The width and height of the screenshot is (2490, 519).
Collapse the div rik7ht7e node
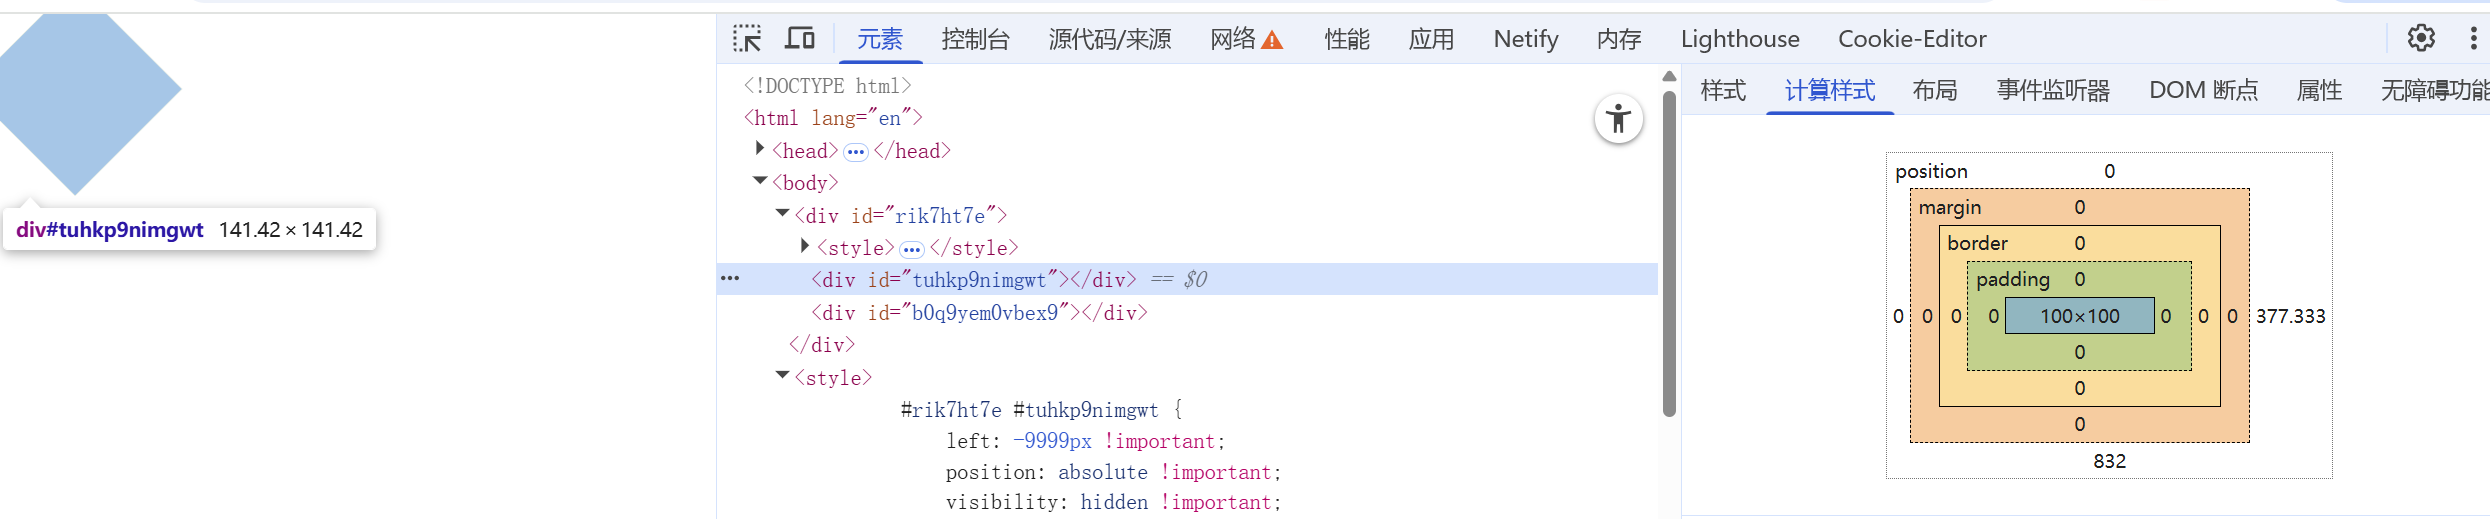(x=783, y=213)
